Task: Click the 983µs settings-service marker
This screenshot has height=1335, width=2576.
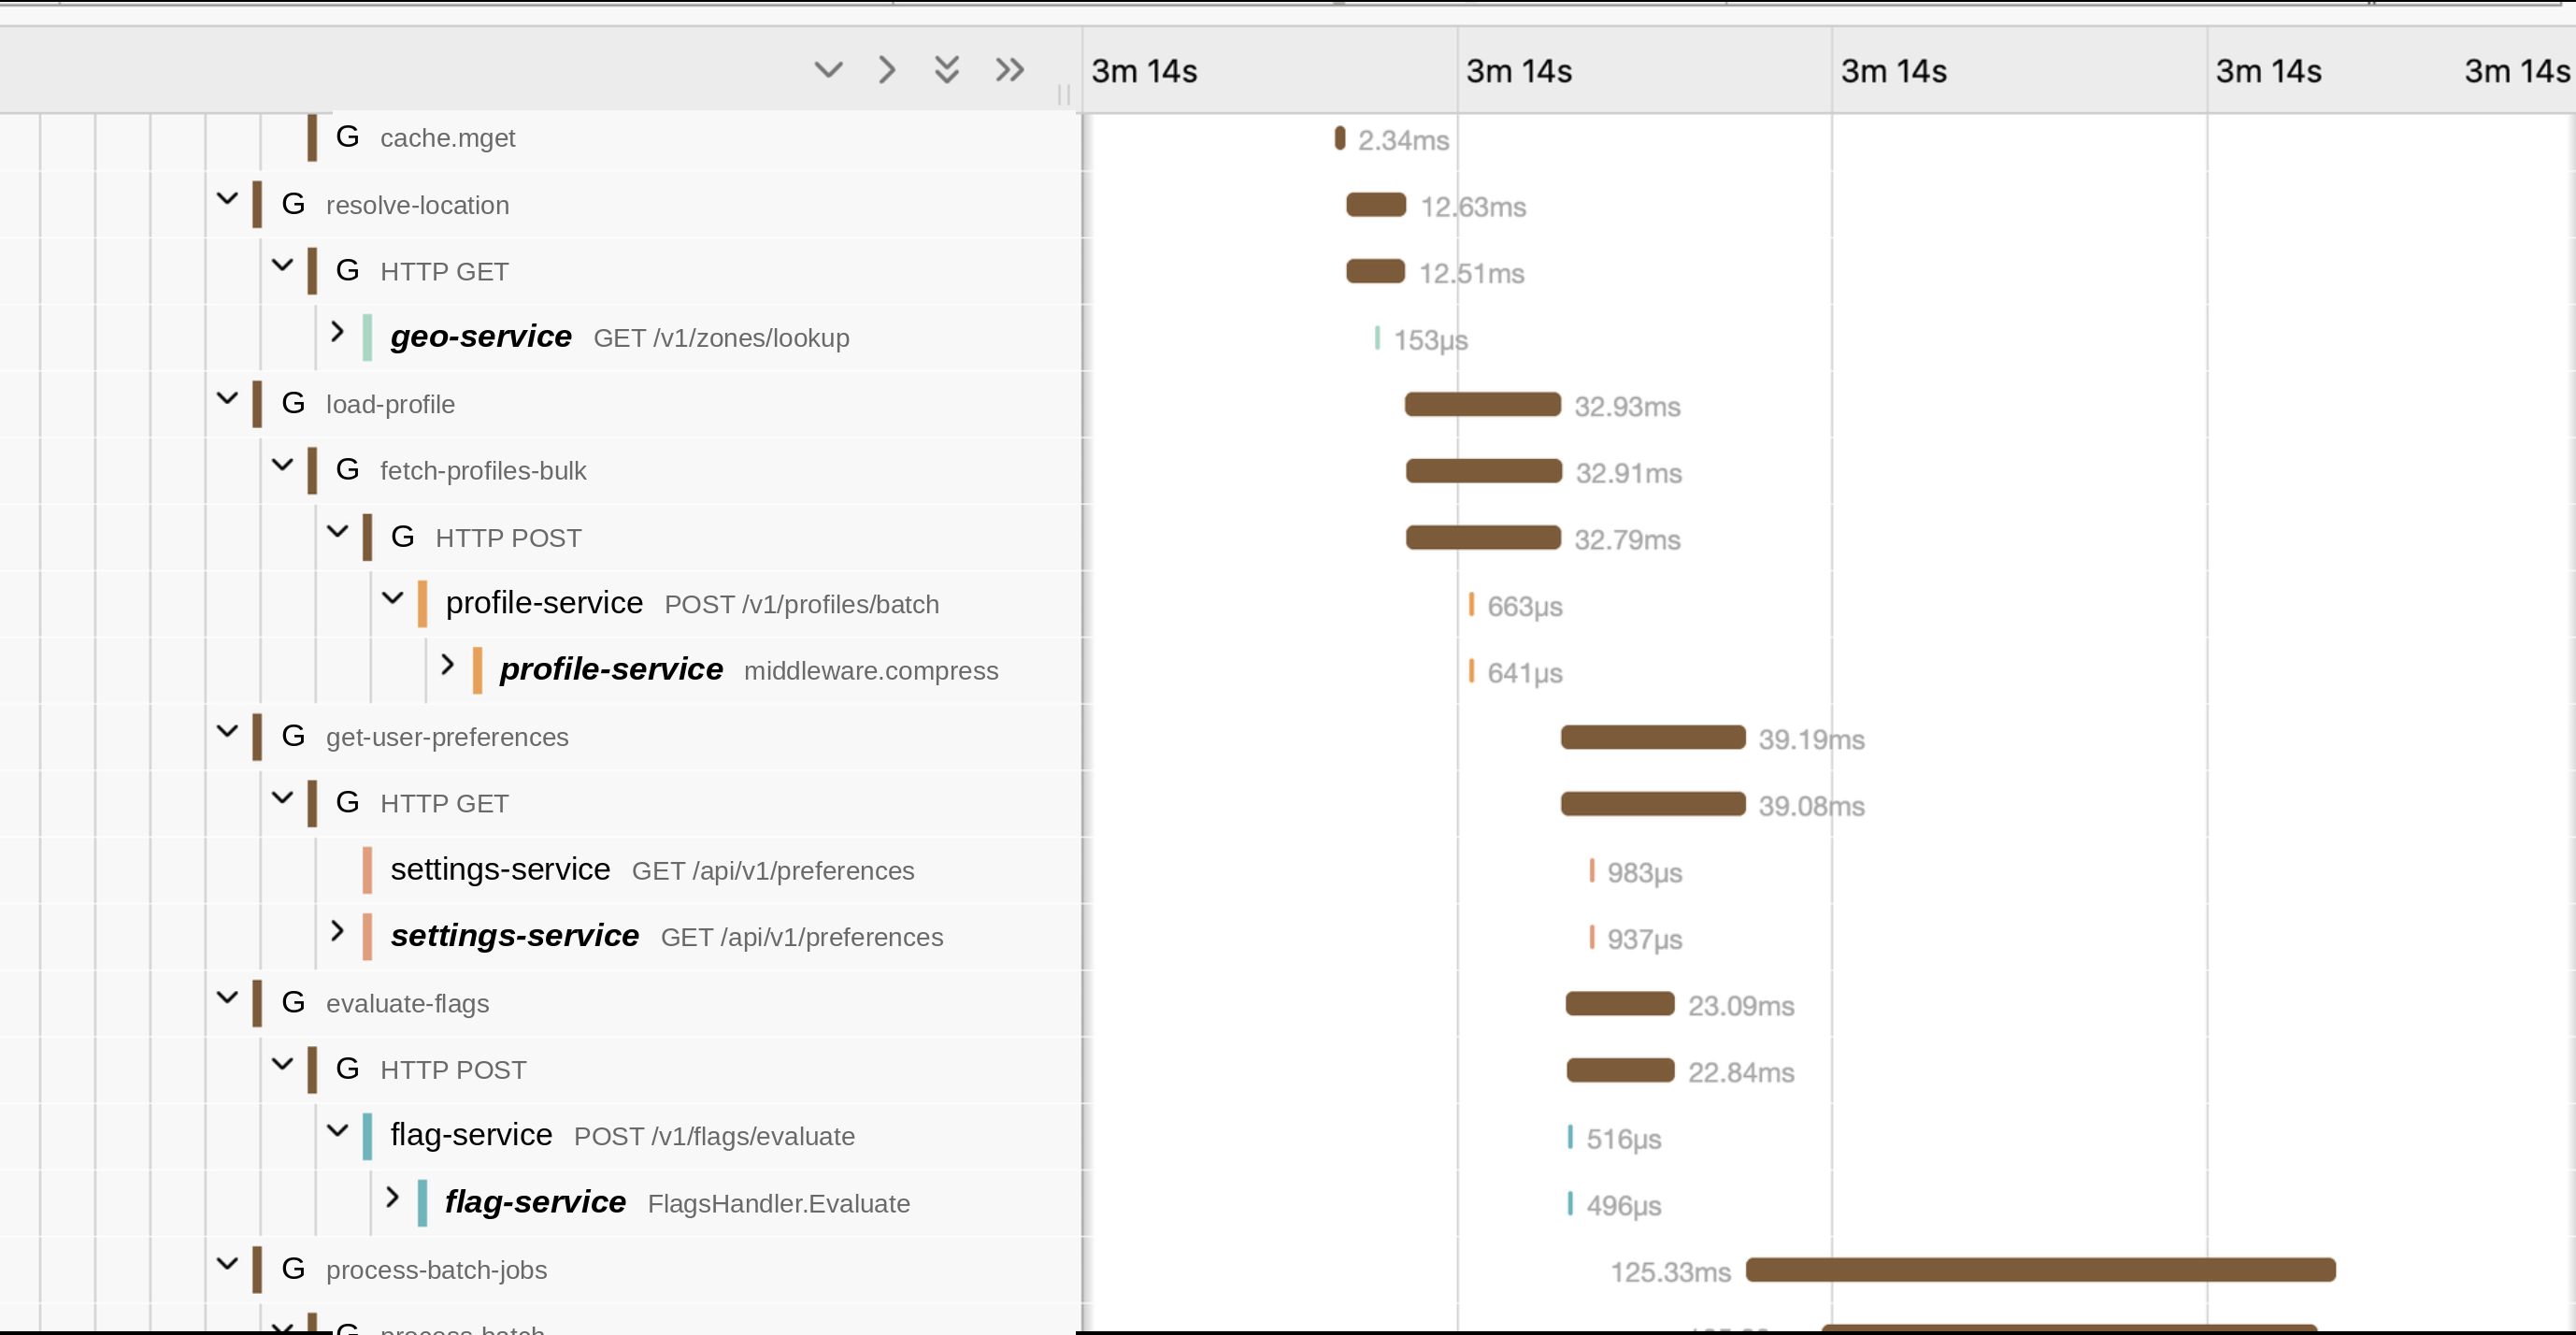Action: point(1591,870)
